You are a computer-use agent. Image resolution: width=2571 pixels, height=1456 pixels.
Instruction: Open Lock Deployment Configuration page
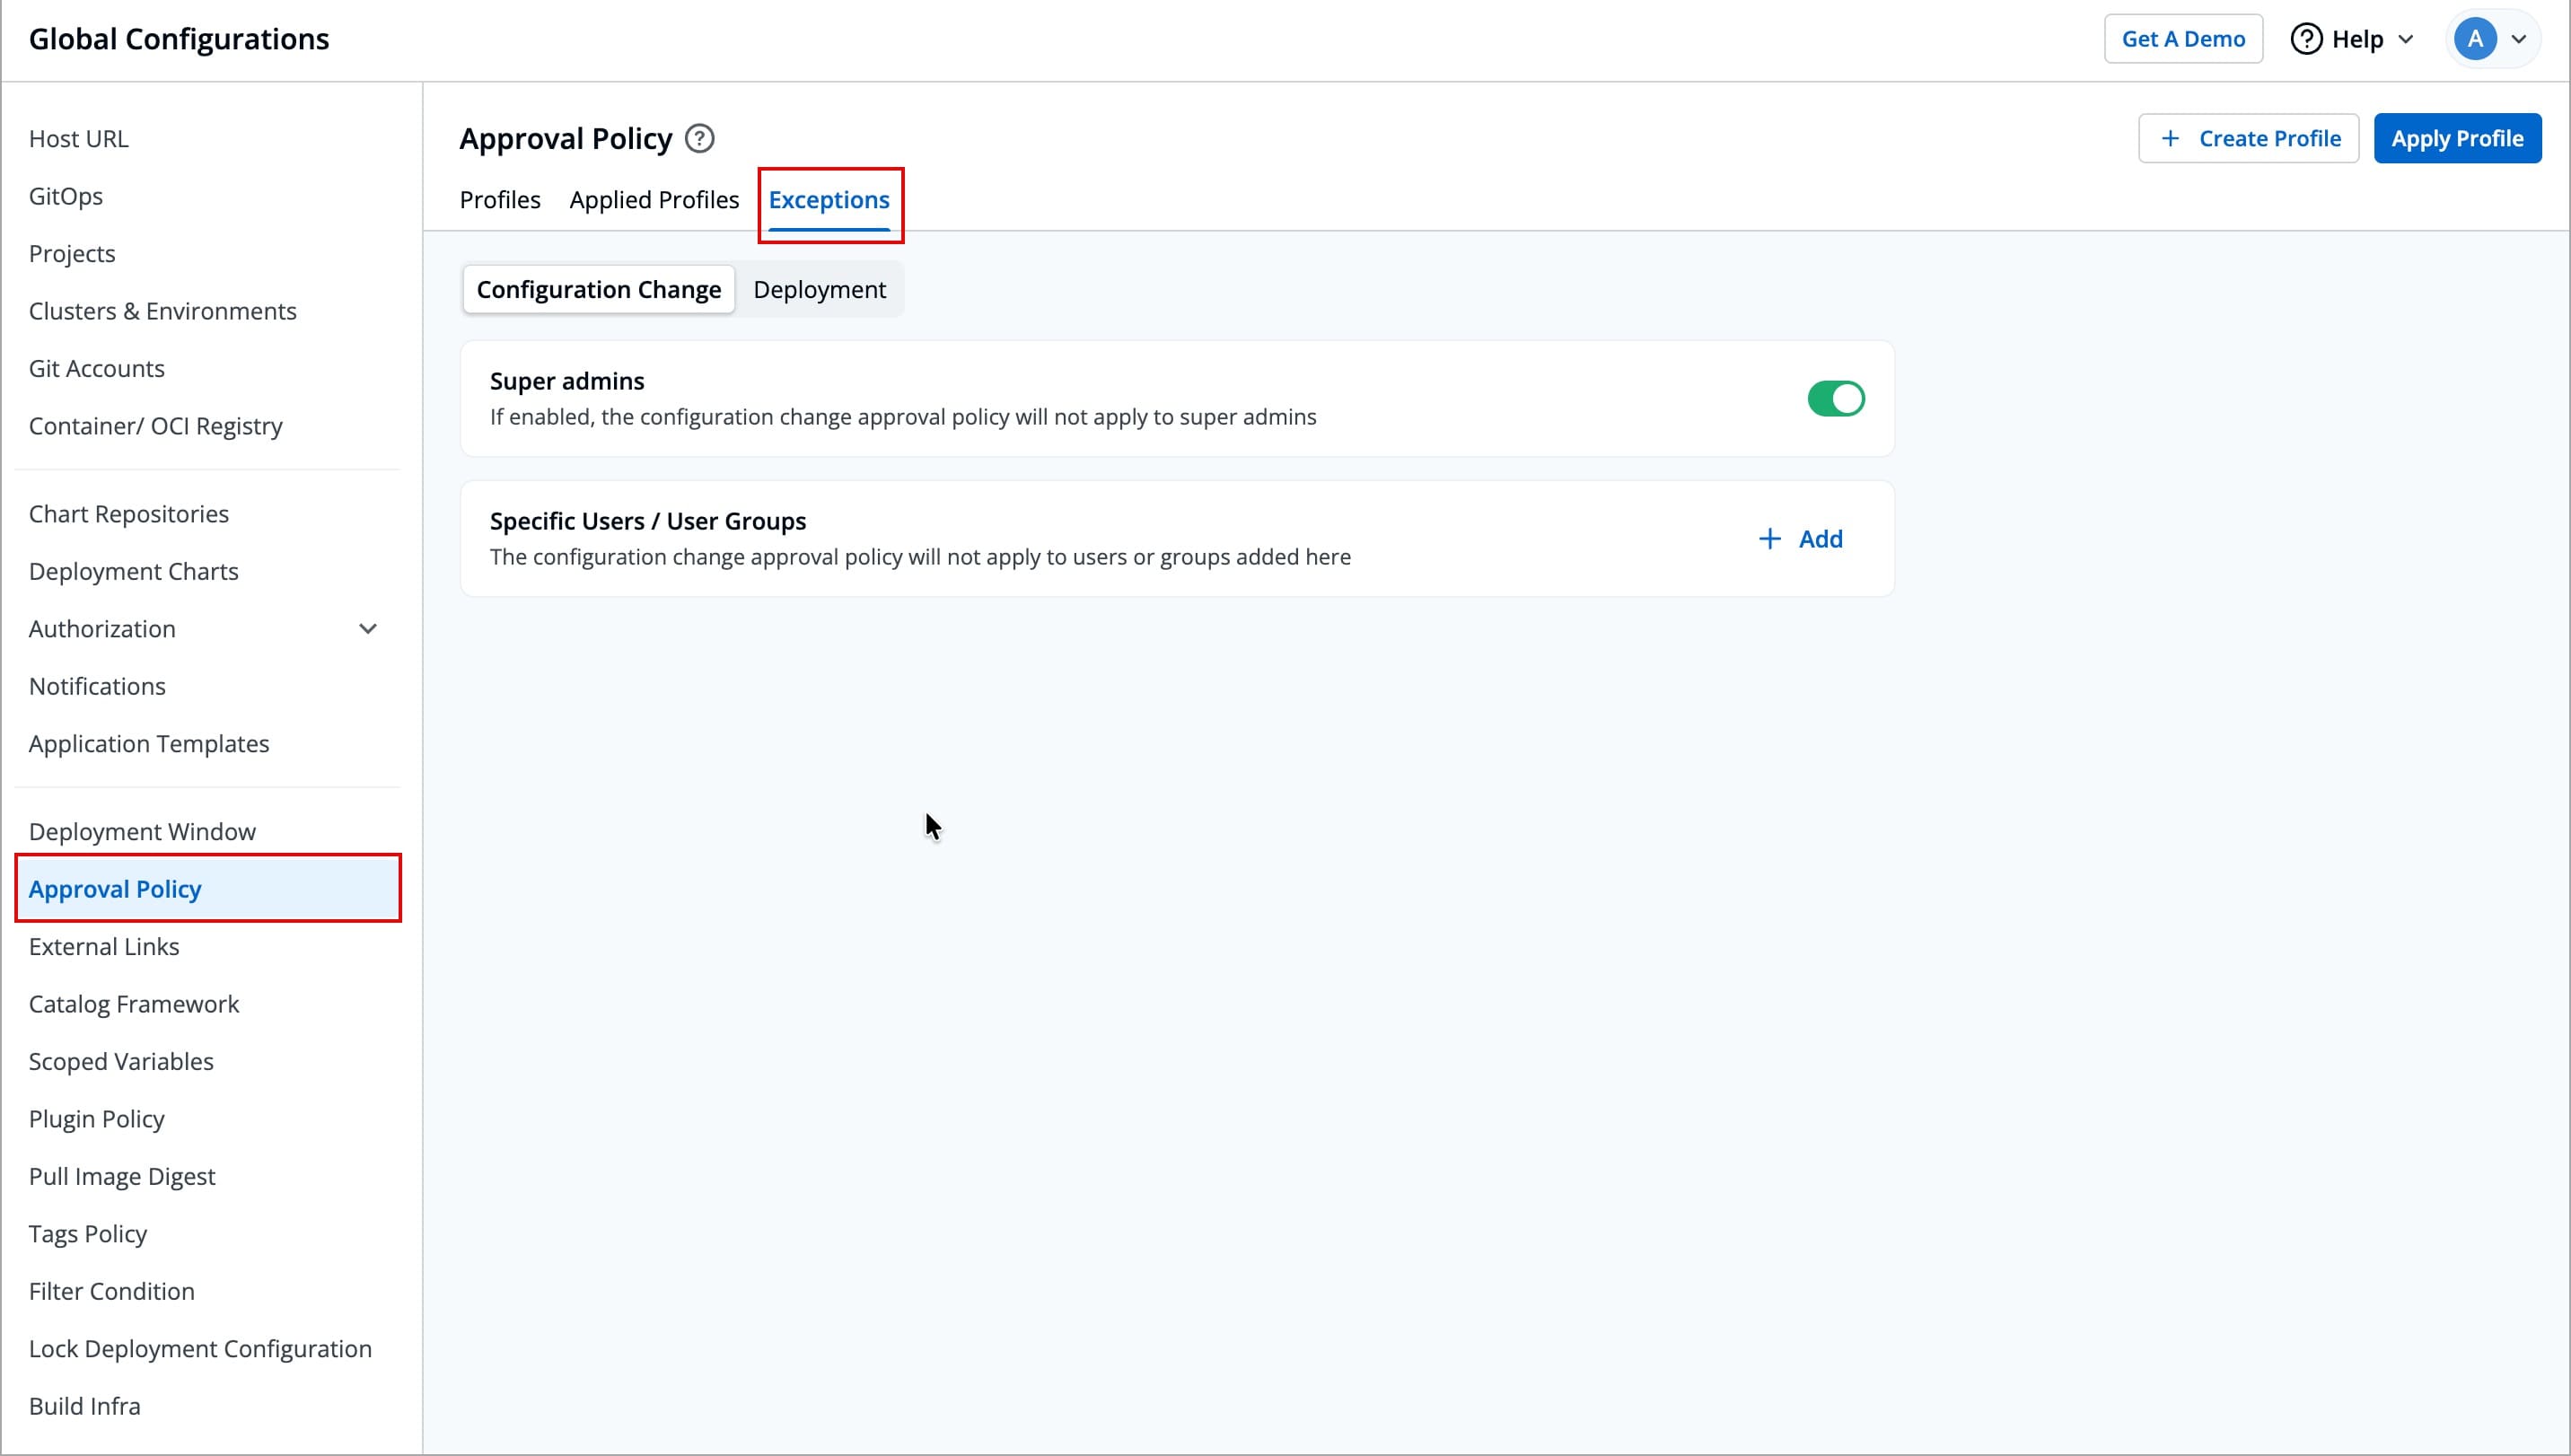point(200,1349)
